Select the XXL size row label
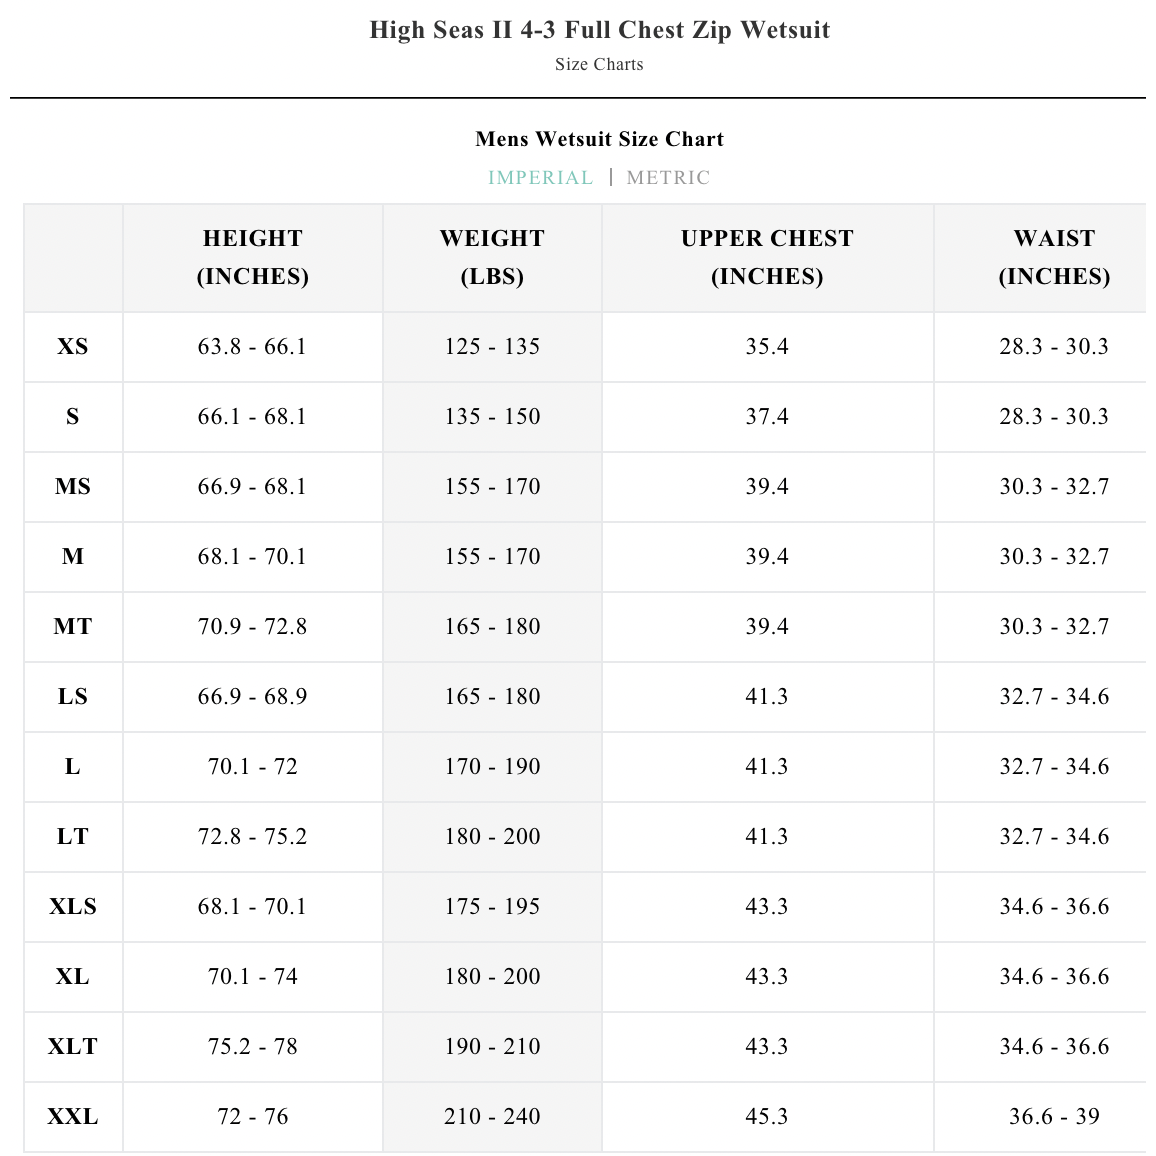This screenshot has width=1156, height=1156. point(73,1117)
